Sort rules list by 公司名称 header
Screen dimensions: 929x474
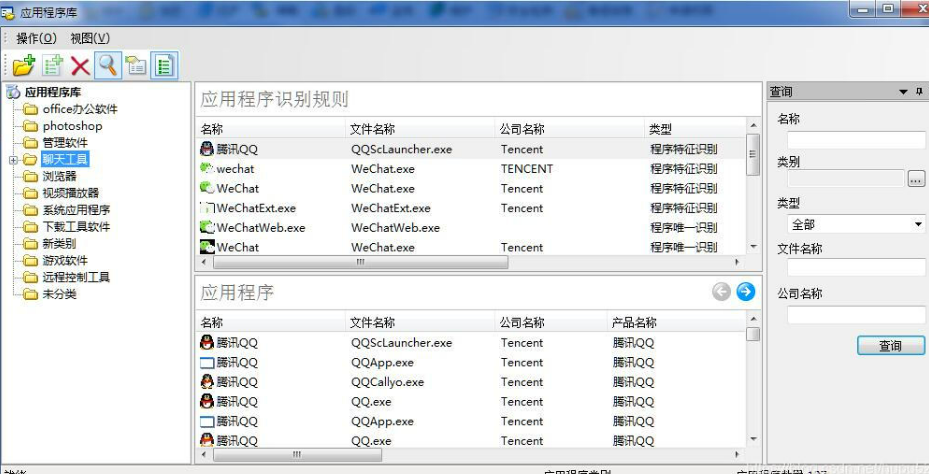click(x=569, y=129)
